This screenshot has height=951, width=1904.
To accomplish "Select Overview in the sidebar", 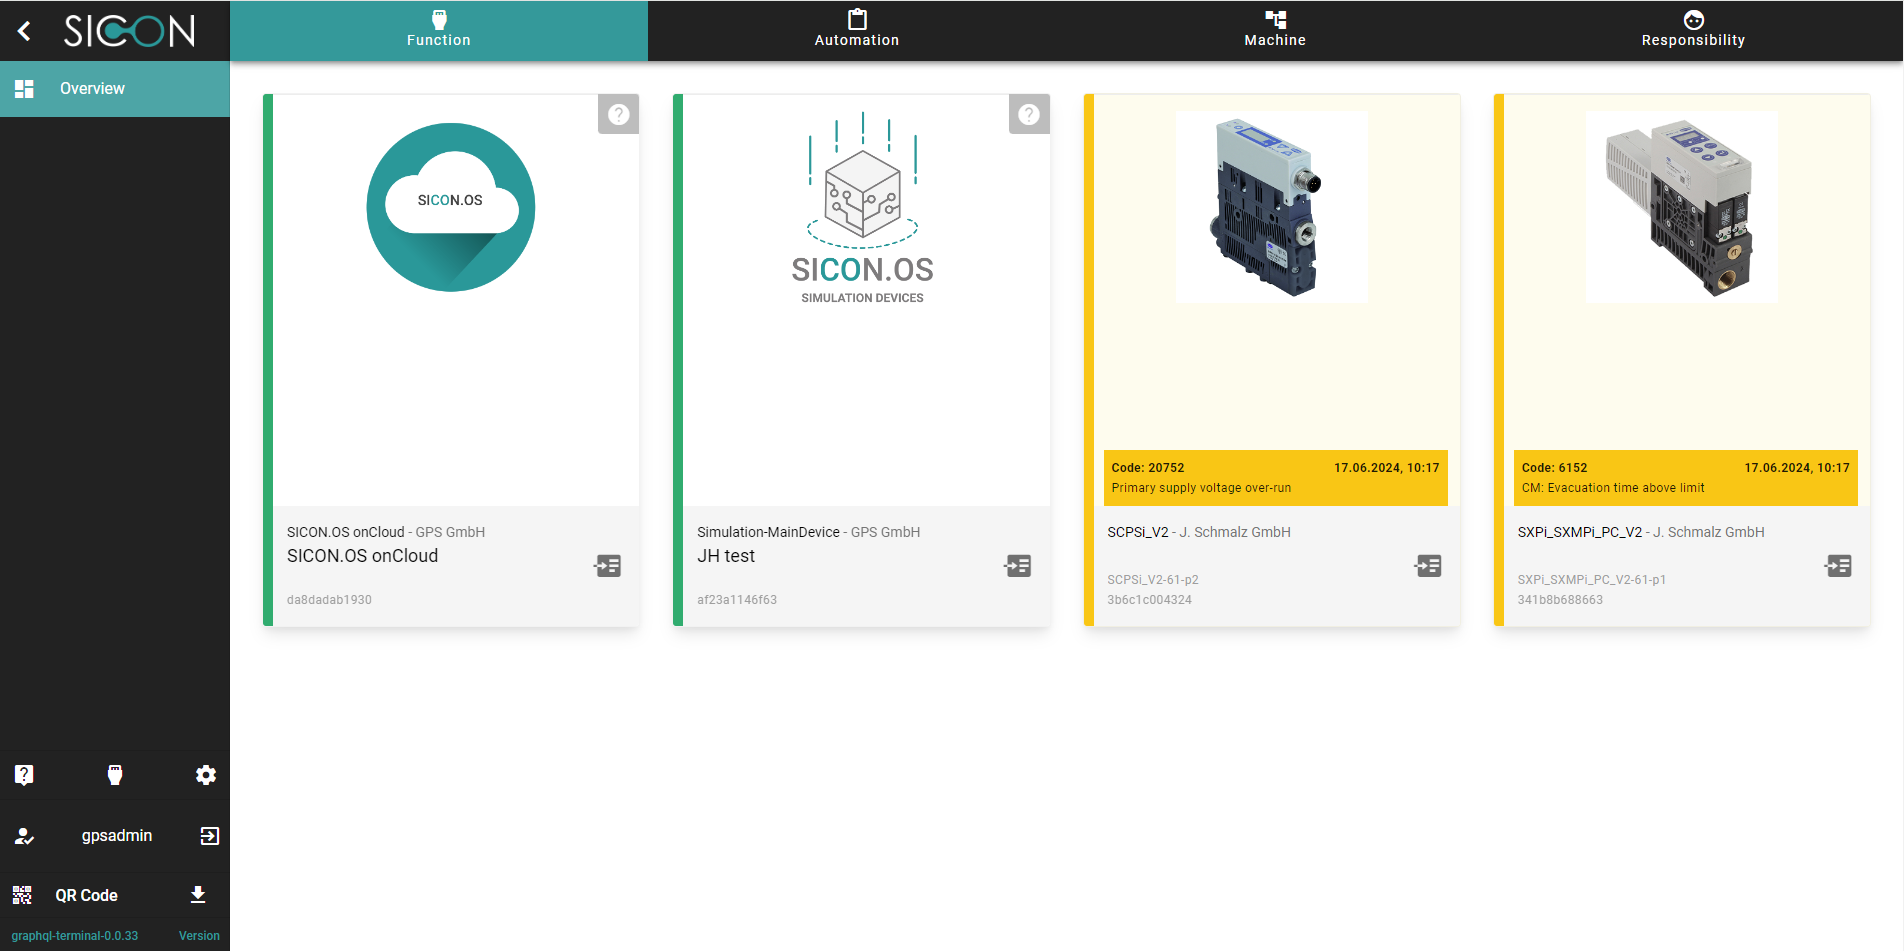I will tap(92, 89).
